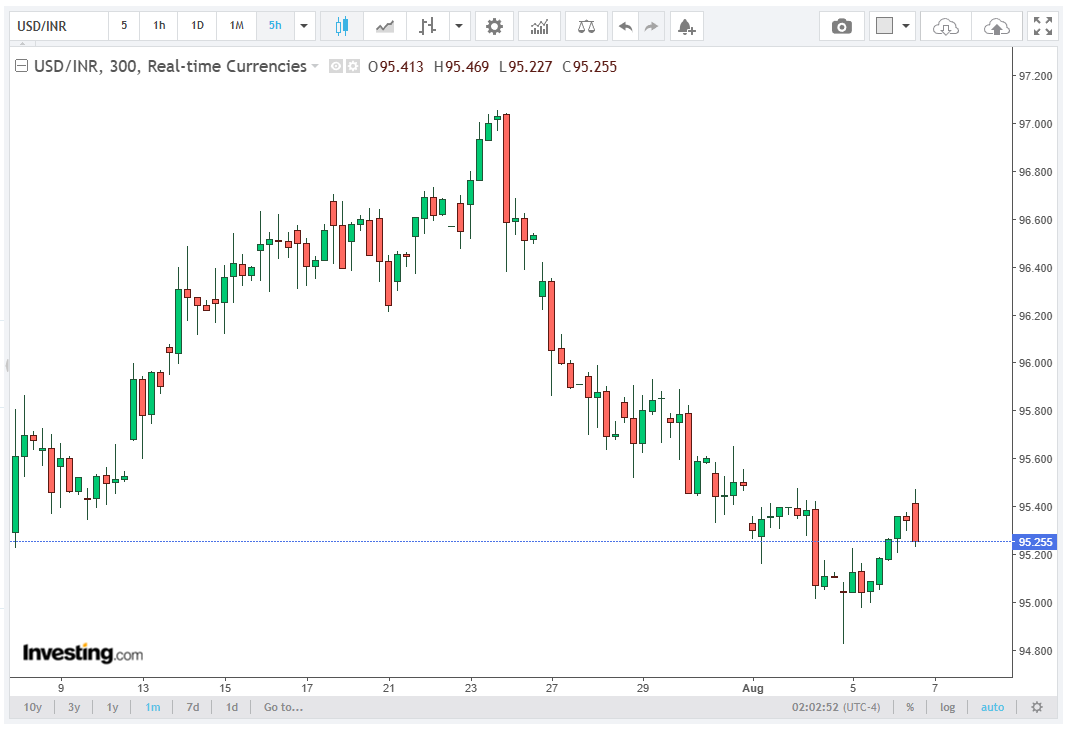
Task: Click the layout square swatch button
Action: (884, 26)
